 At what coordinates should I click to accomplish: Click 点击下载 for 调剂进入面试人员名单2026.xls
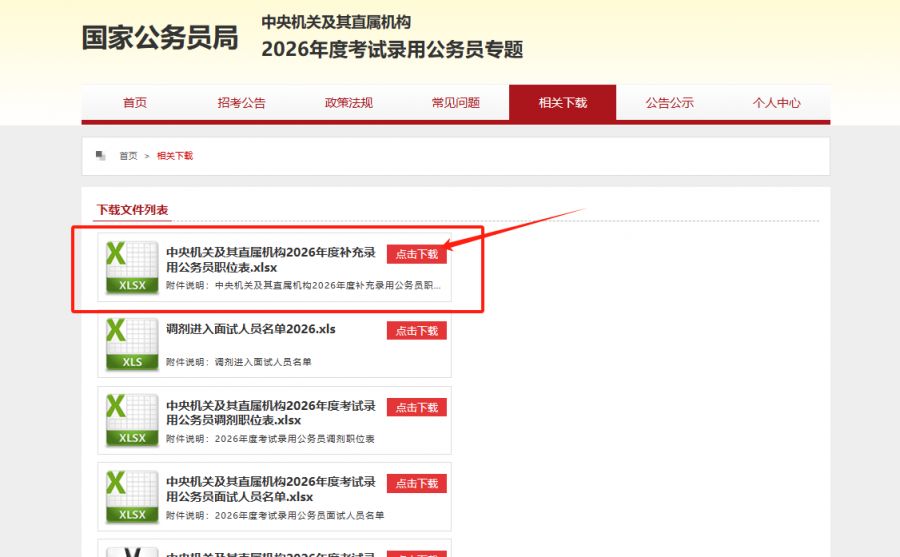click(417, 331)
